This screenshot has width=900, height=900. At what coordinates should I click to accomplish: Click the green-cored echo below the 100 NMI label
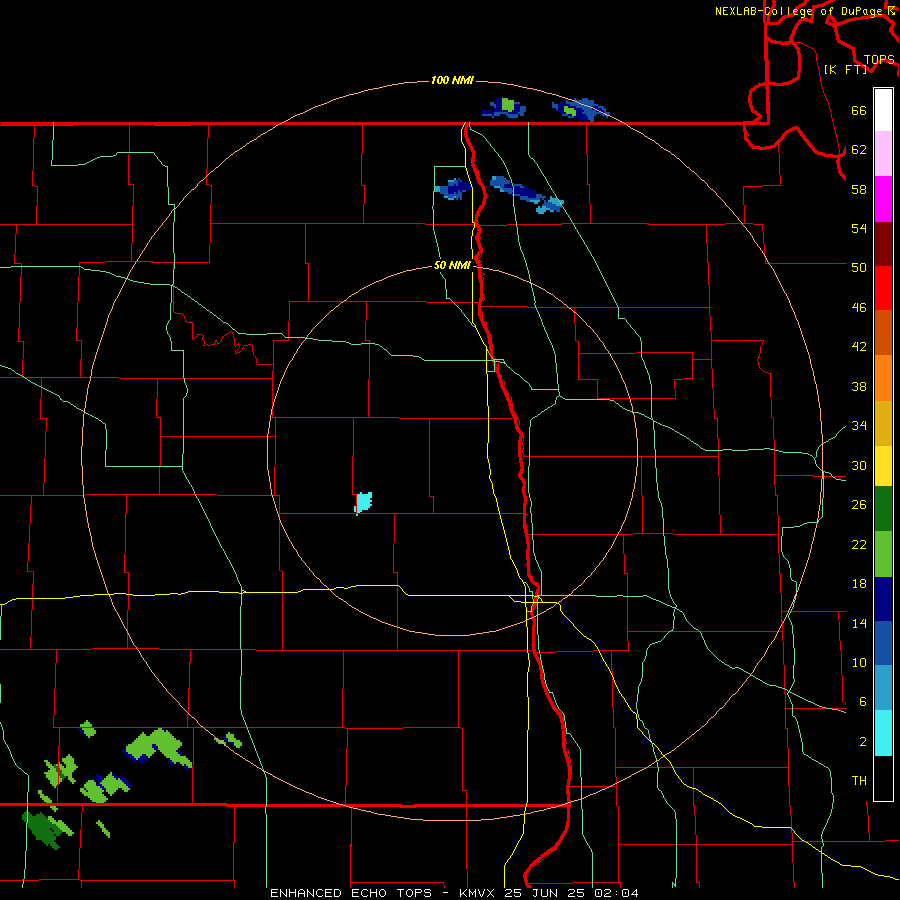[505, 107]
